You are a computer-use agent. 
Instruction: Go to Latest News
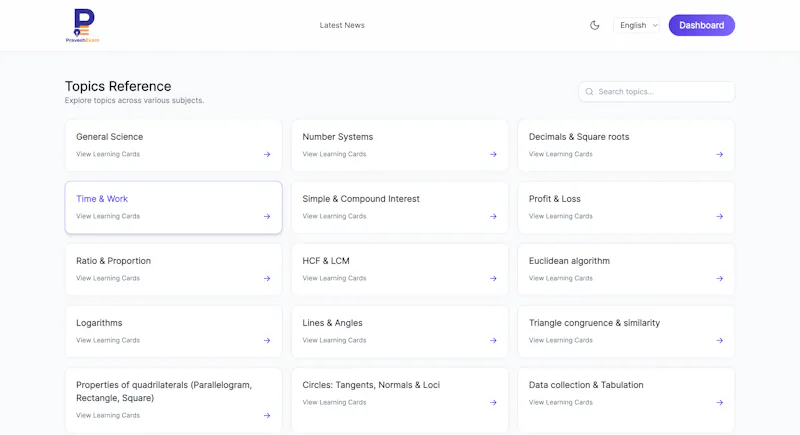click(342, 25)
